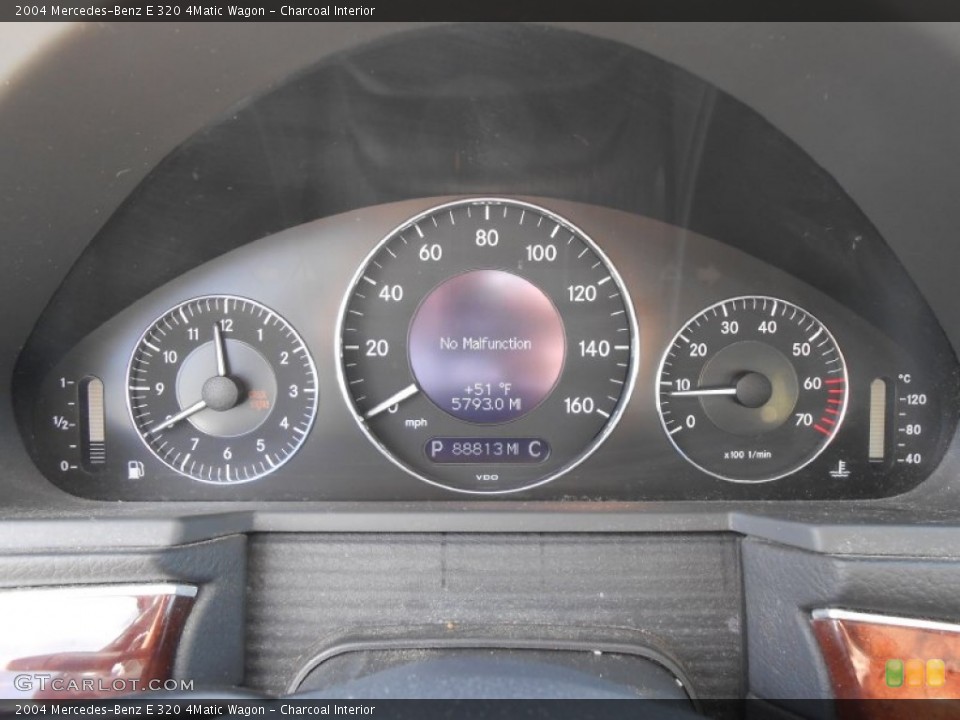Click the 'P' gear indicator
960x720 pixels.
point(437,449)
